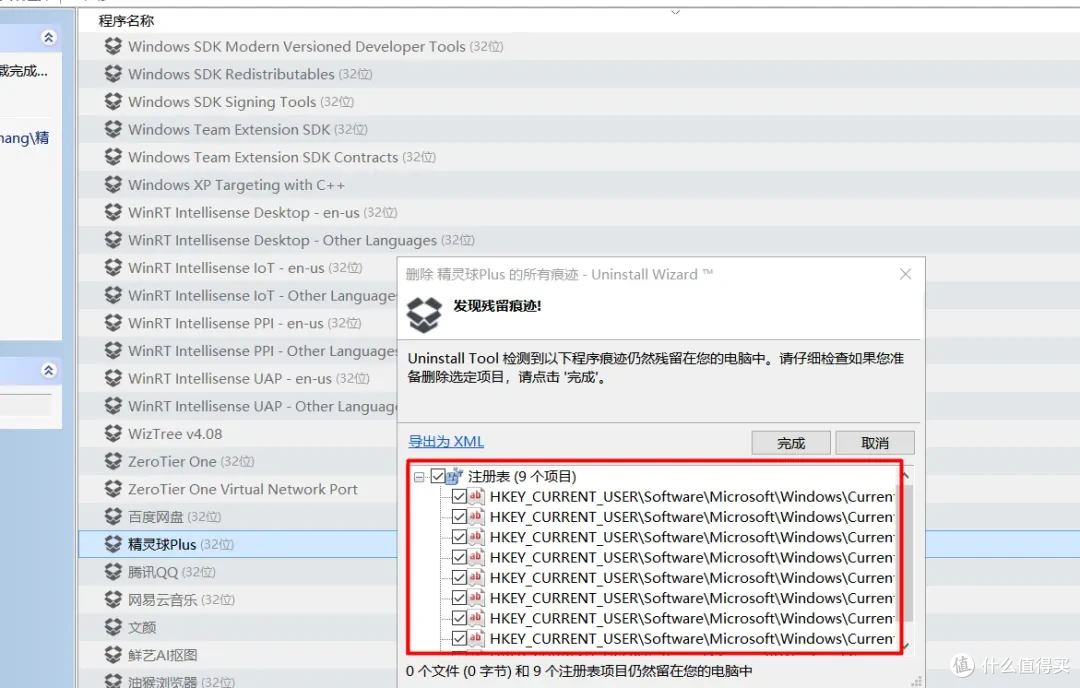Click the WinRT Intellisense UAP Other Languages icon
Image resolution: width=1080 pixels, height=688 pixels.
(x=114, y=406)
